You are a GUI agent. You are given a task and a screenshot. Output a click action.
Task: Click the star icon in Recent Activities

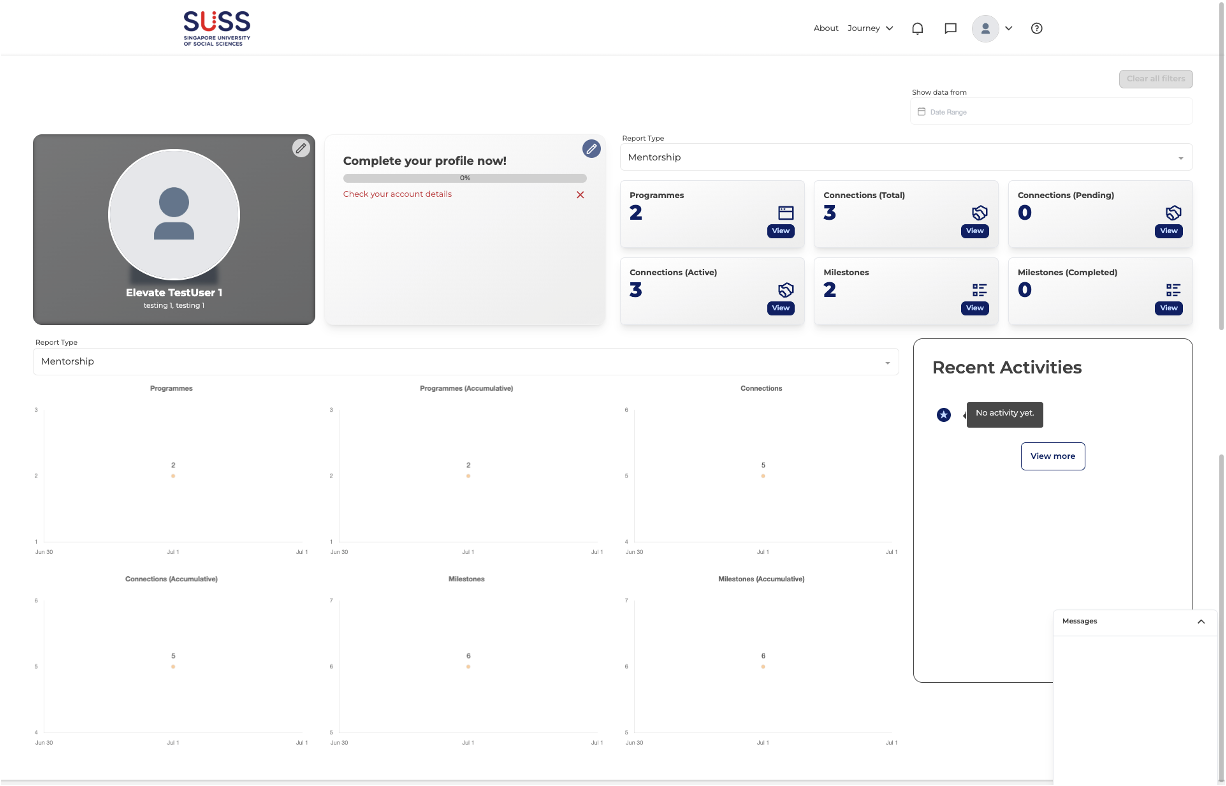tap(943, 415)
